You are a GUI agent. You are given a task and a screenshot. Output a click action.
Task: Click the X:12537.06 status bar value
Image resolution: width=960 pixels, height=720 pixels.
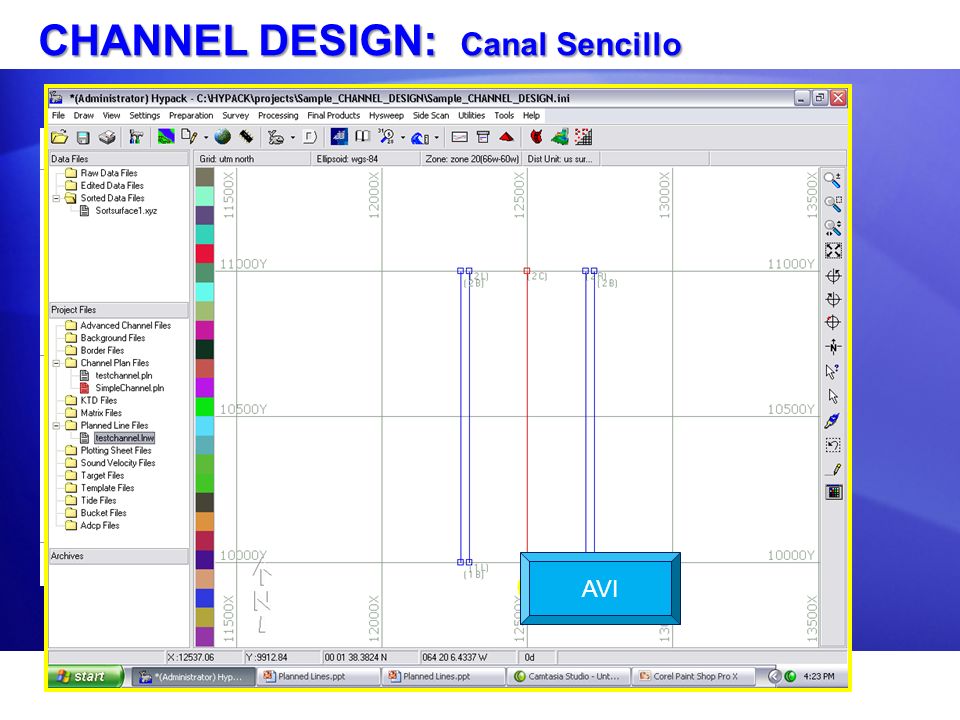point(190,657)
